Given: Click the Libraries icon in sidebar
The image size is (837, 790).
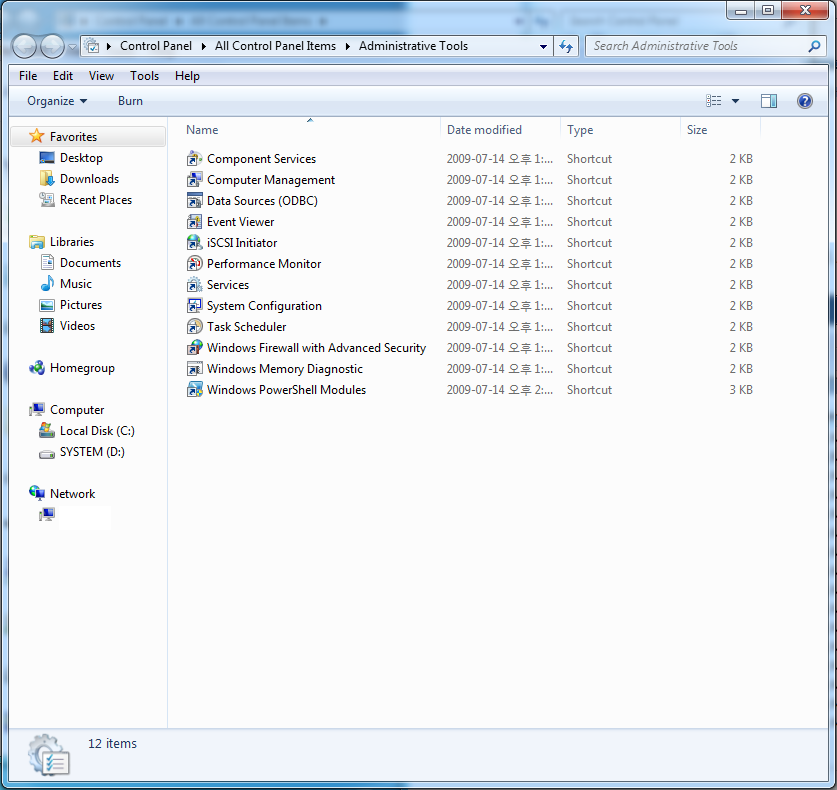Looking at the screenshot, I should [37, 242].
